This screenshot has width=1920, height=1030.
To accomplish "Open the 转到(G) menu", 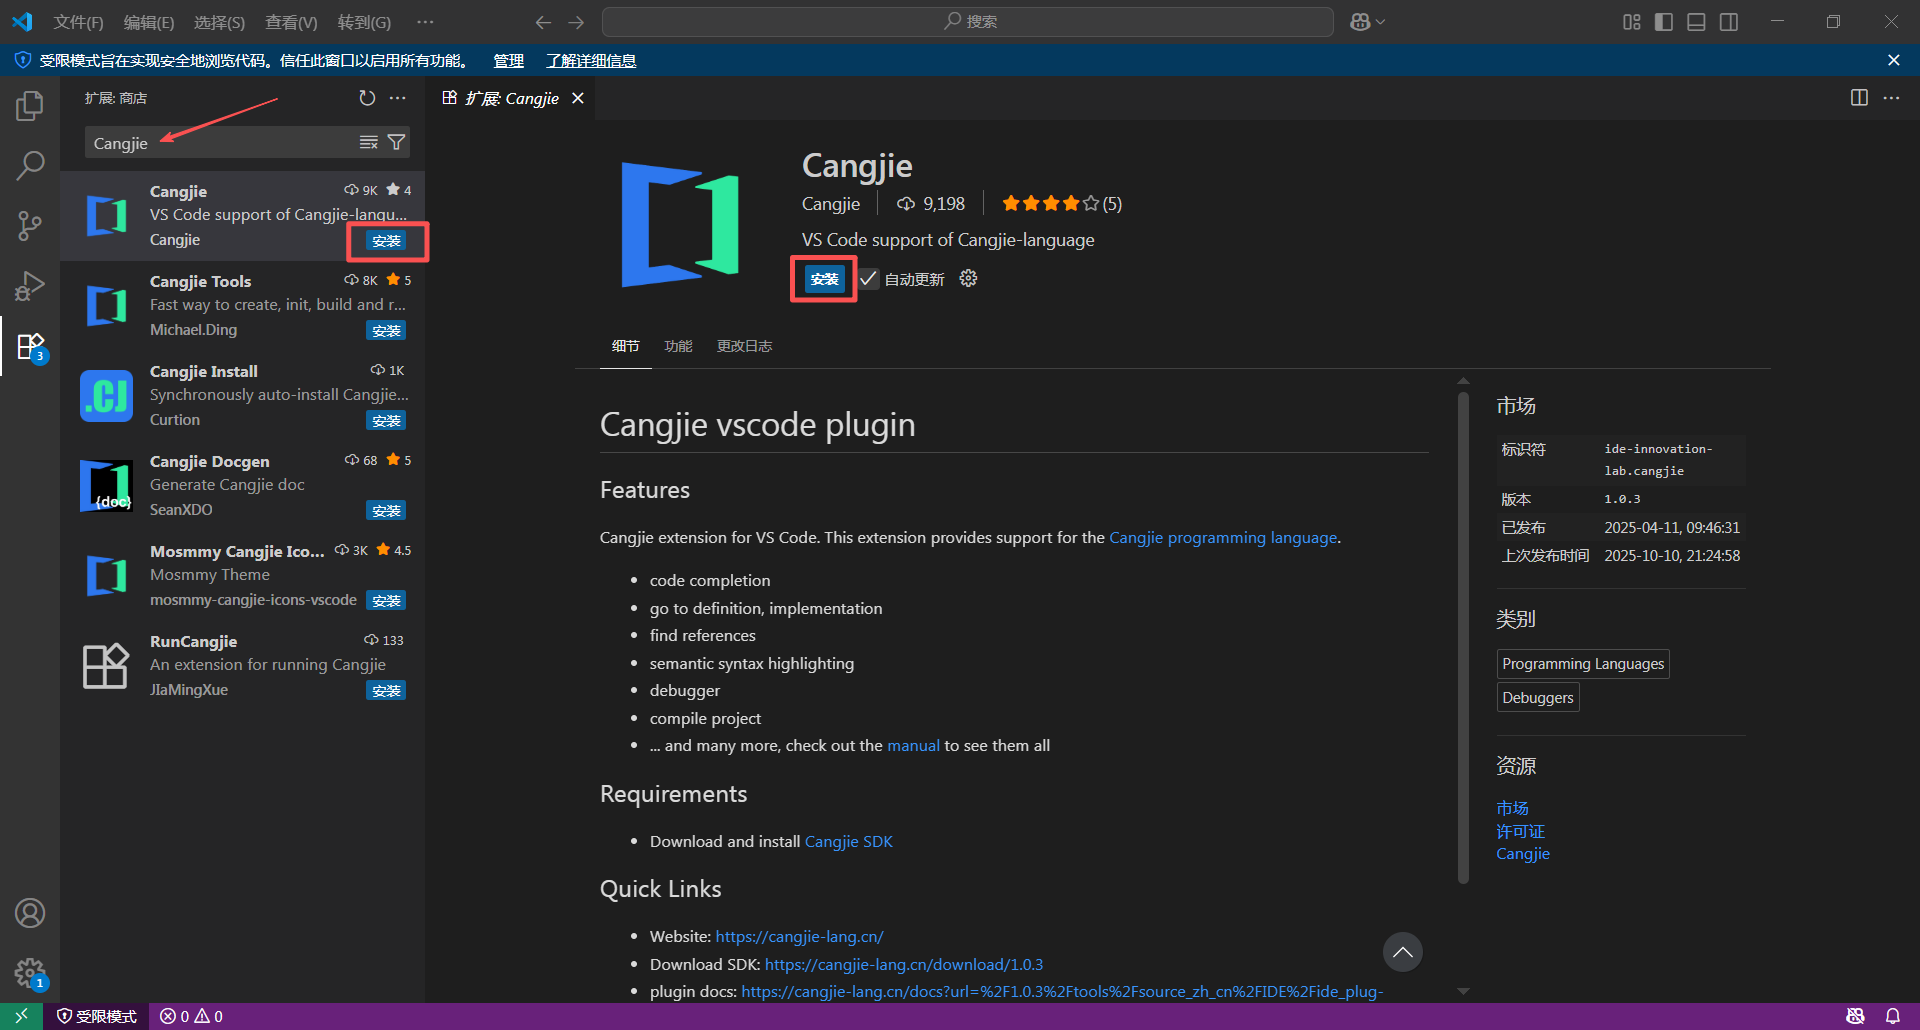I will coord(364,22).
